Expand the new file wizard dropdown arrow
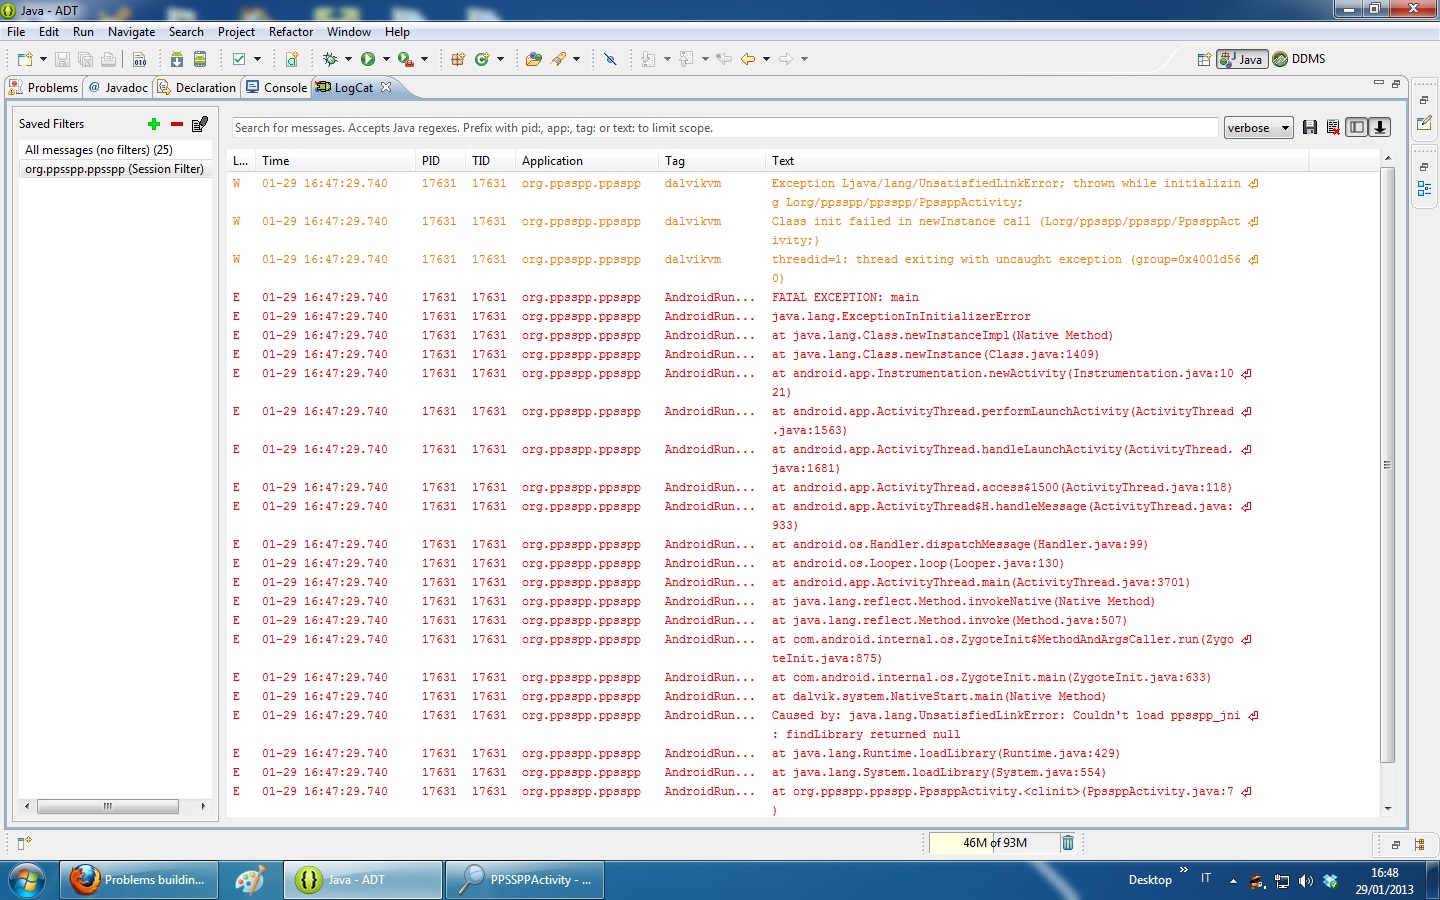The height and width of the screenshot is (900, 1440). click(43, 59)
